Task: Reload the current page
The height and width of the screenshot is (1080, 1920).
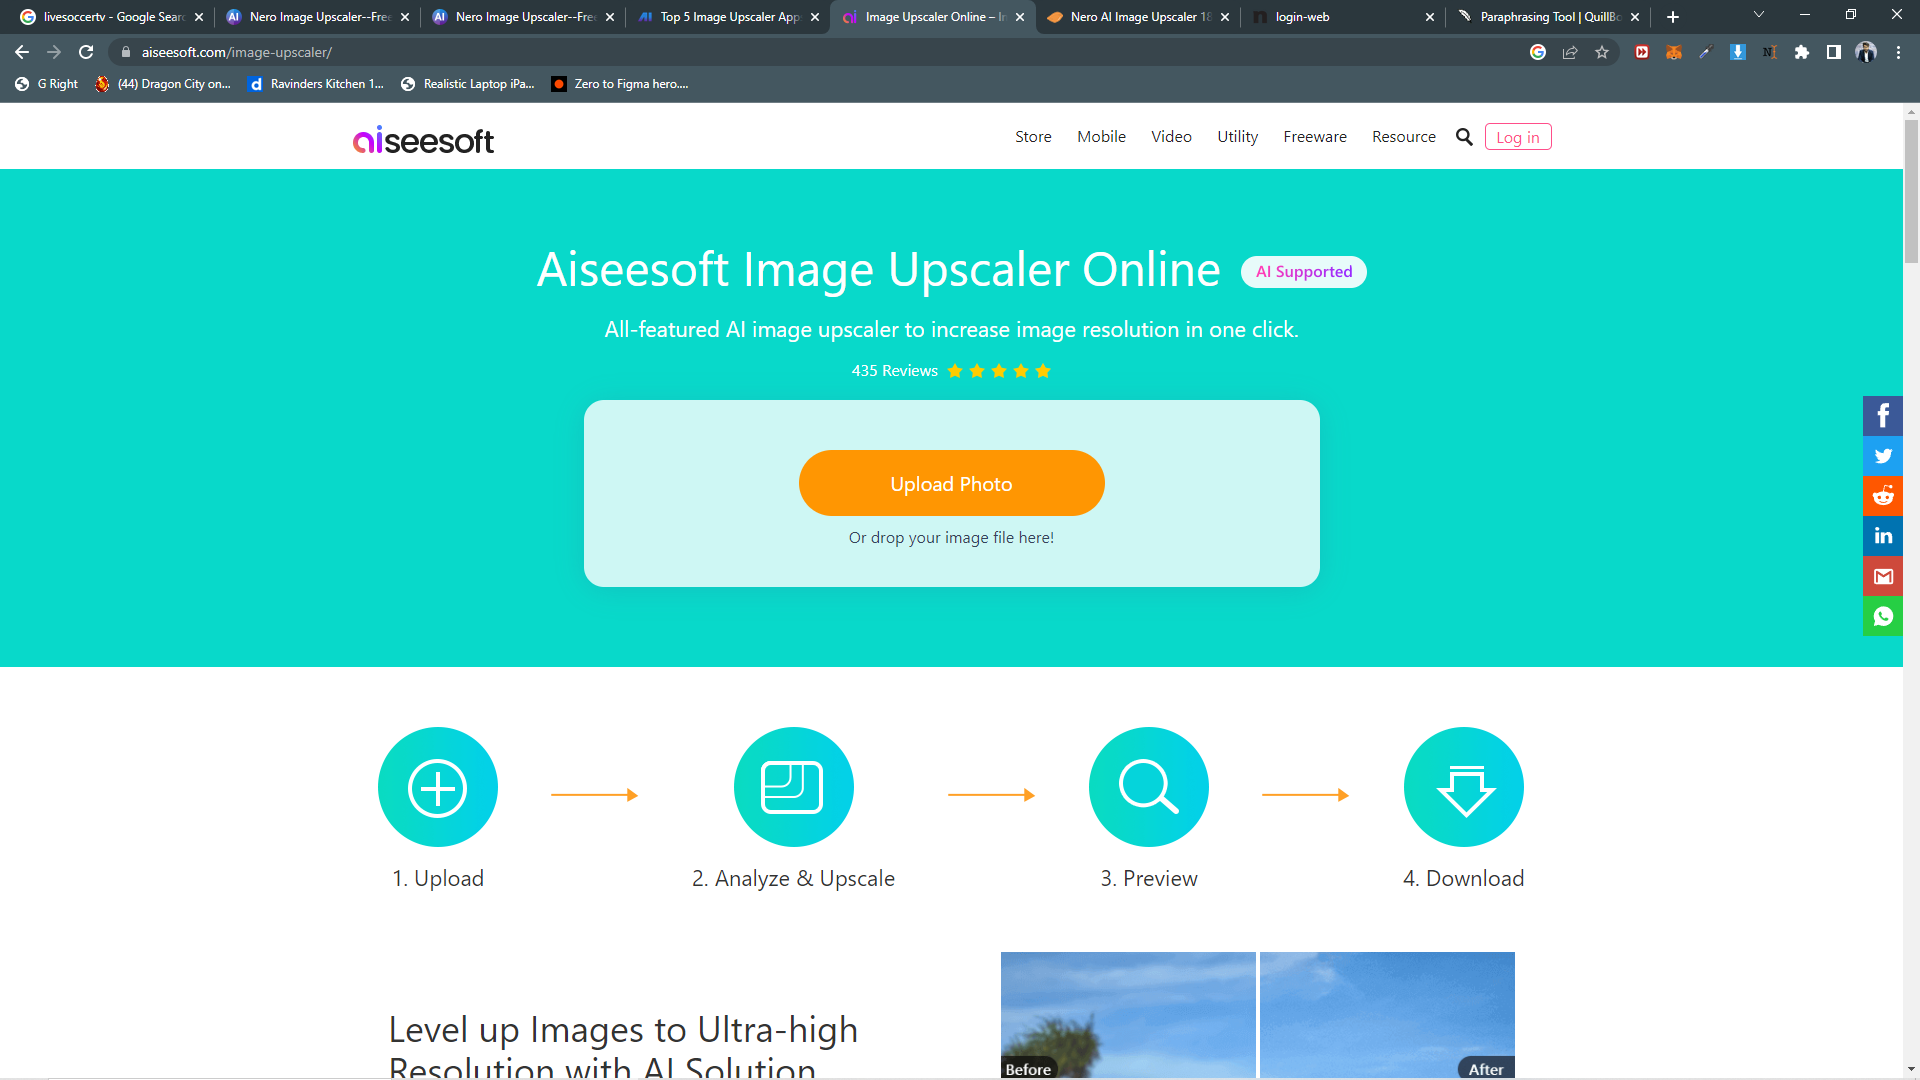Action: tap(86, 52)
